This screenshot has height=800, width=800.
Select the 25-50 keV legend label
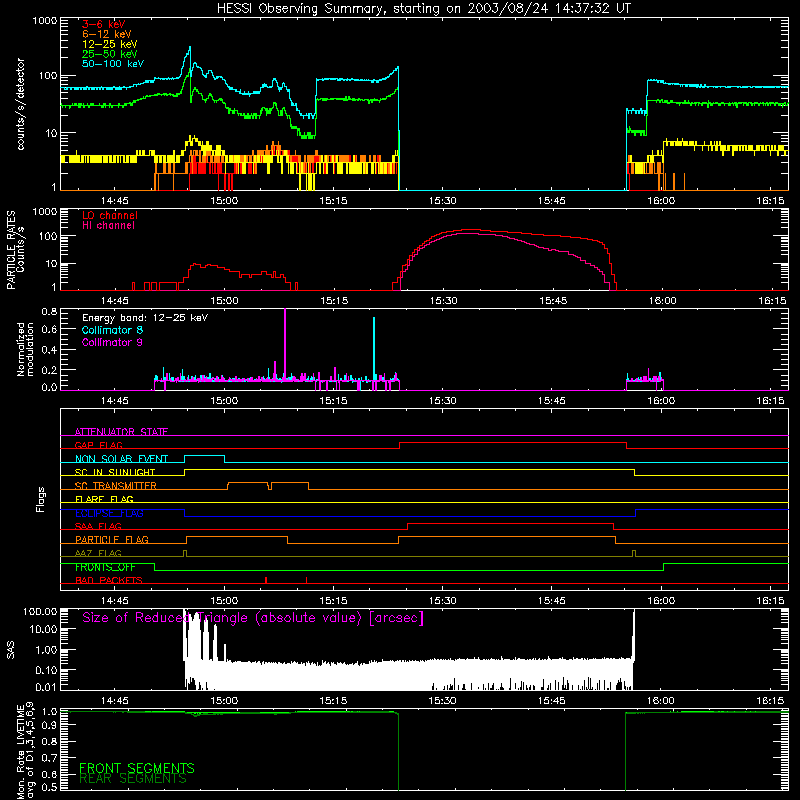pyautogui.click(x=110, y=54)
